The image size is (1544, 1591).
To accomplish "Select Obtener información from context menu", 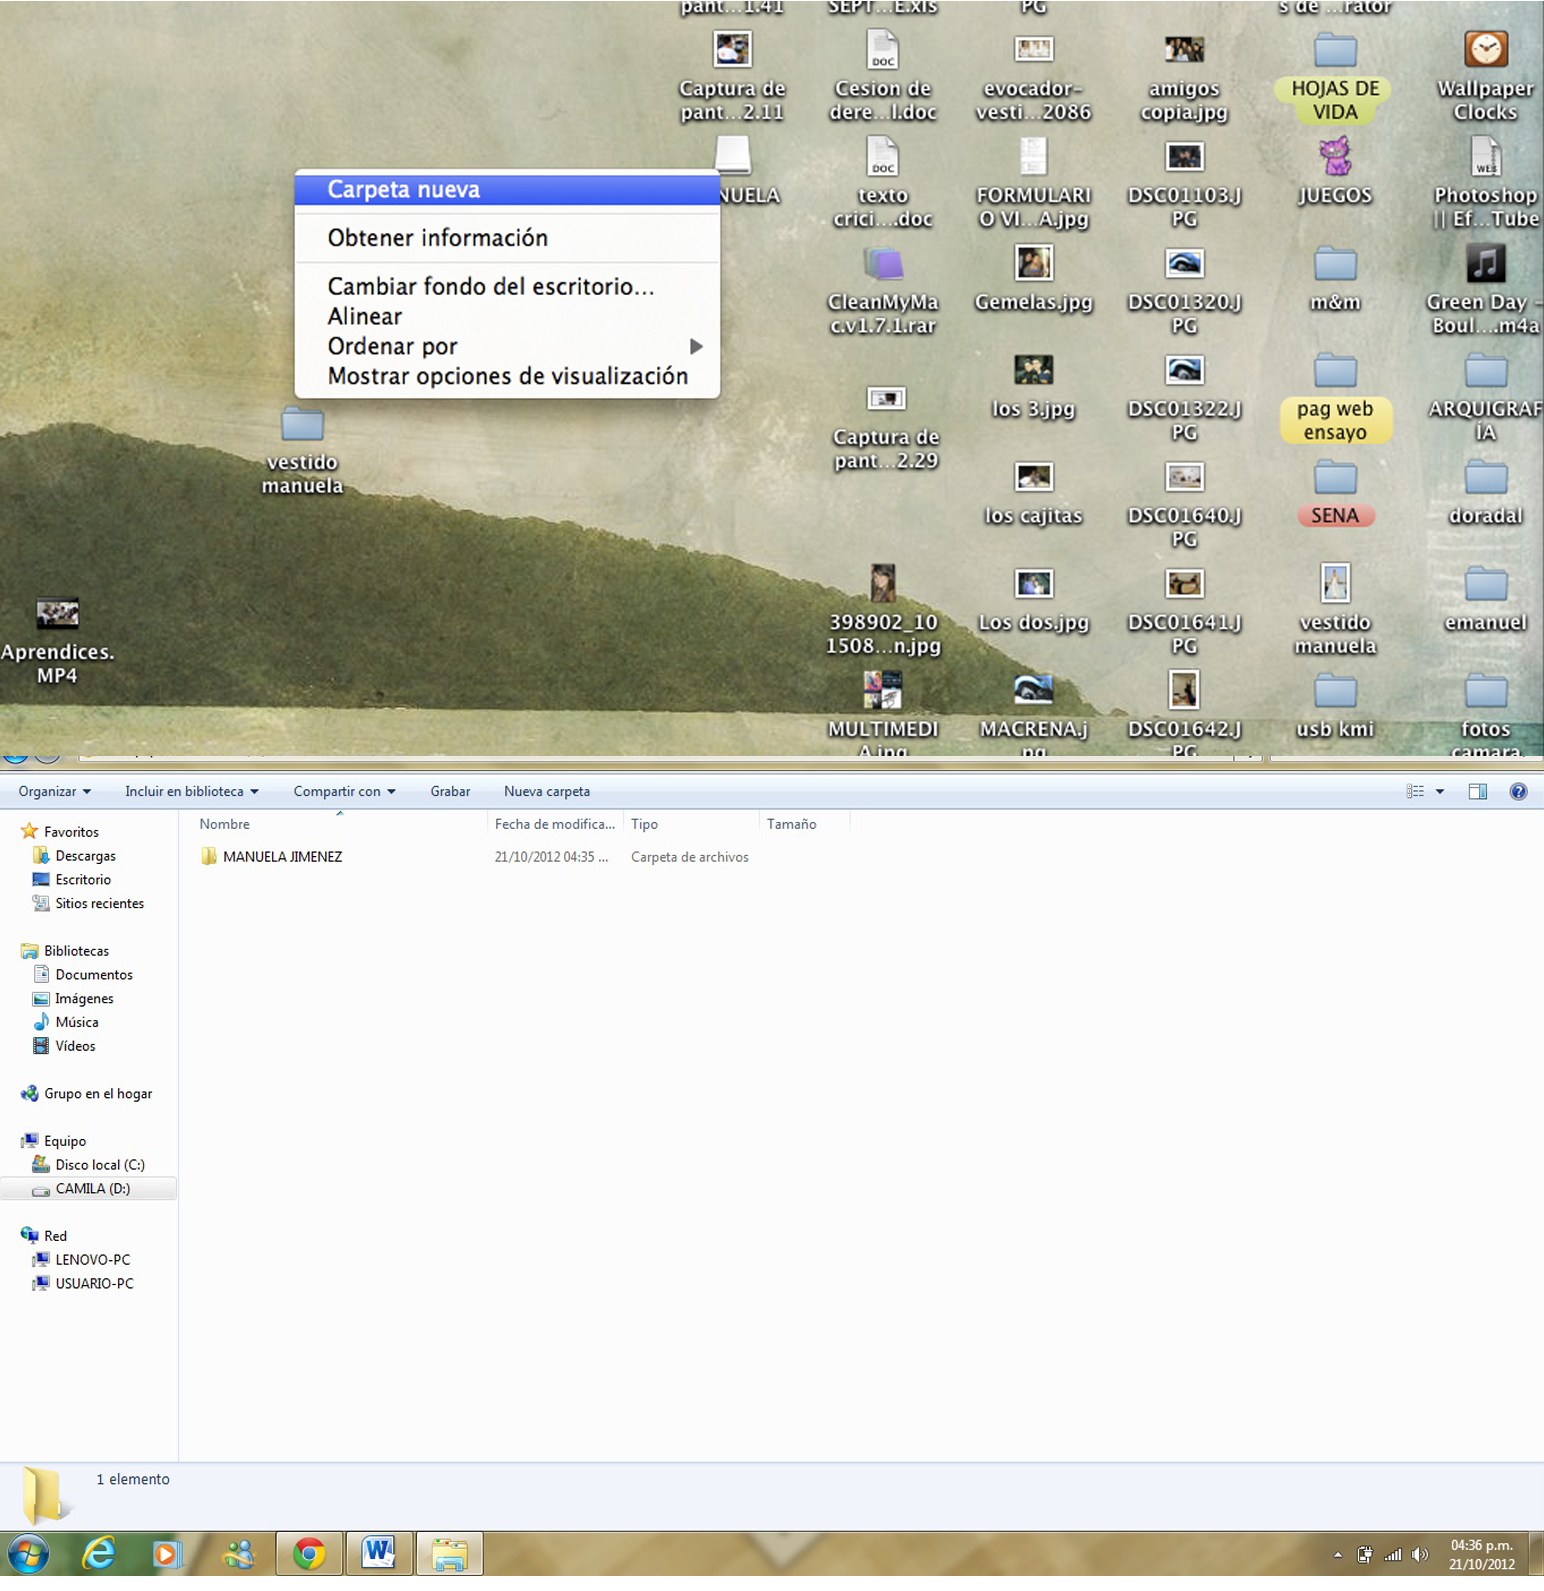I will click(x=438, y=238).
